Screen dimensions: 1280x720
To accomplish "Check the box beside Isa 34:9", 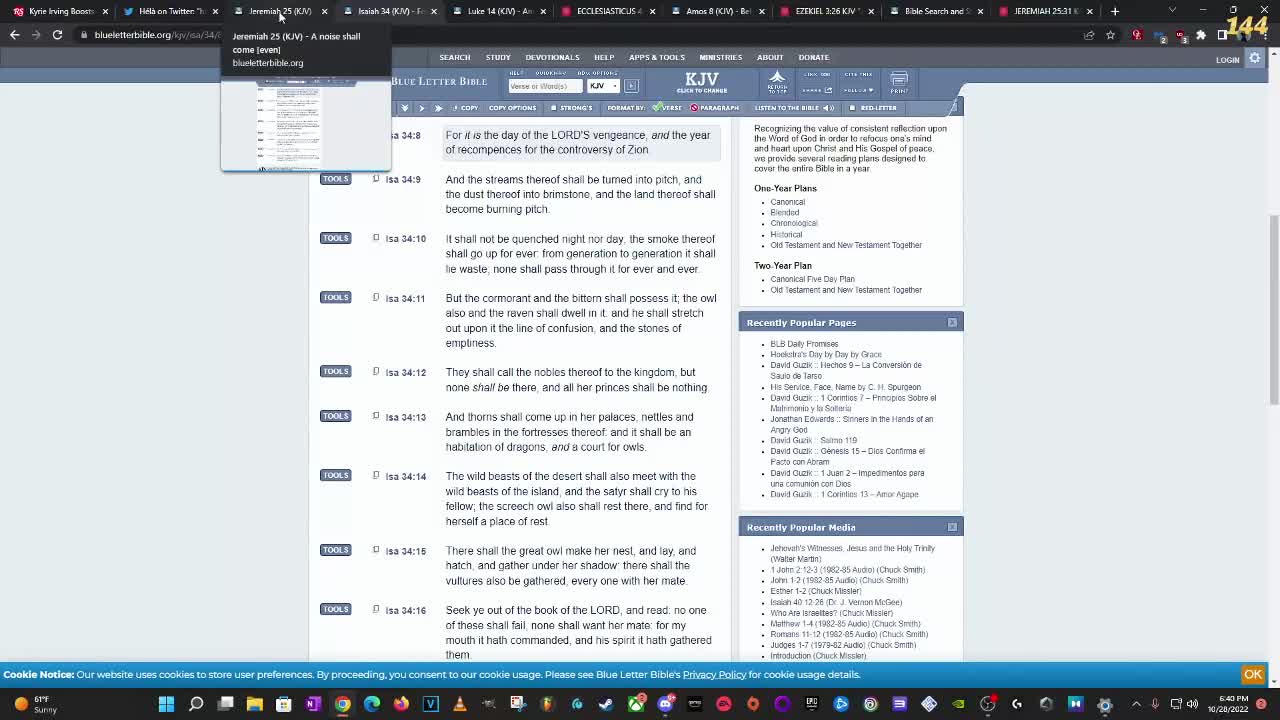I will (376, 179).
